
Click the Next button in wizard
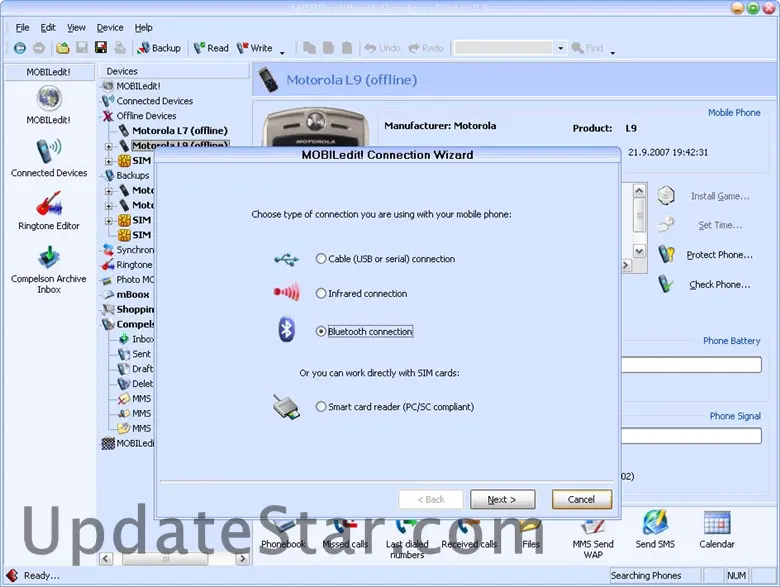(x=502, y=499)
